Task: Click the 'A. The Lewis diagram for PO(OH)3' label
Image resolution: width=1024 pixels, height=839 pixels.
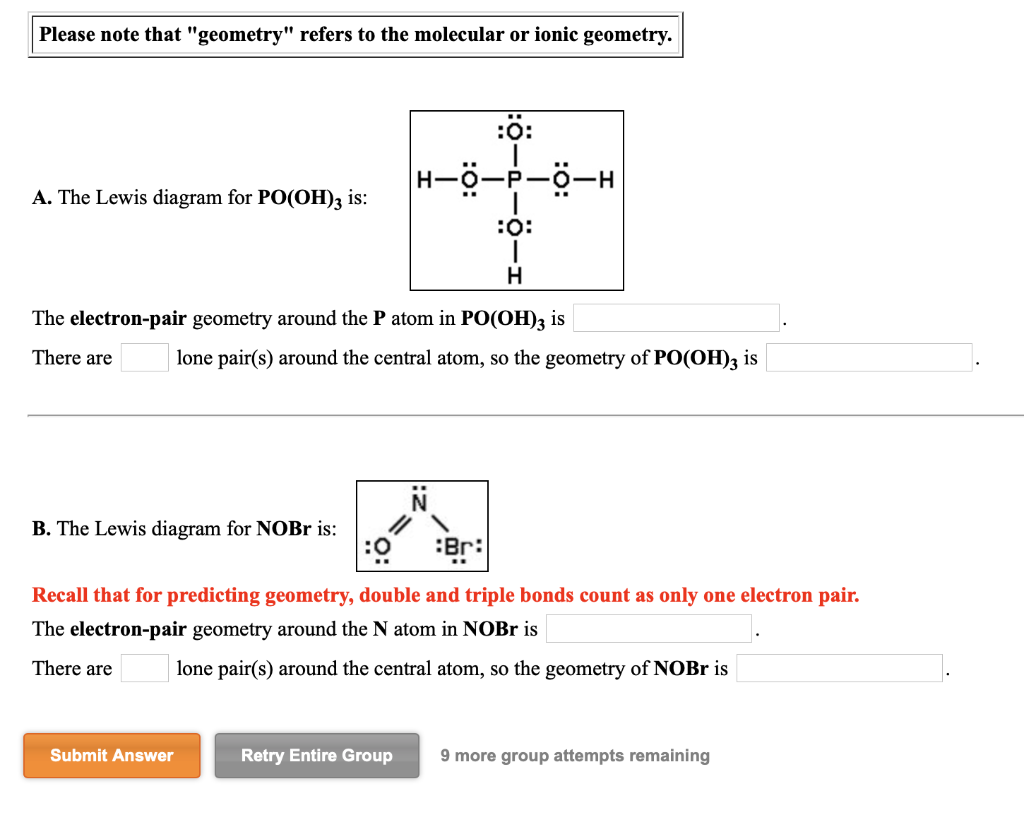Action: [200, 197]
